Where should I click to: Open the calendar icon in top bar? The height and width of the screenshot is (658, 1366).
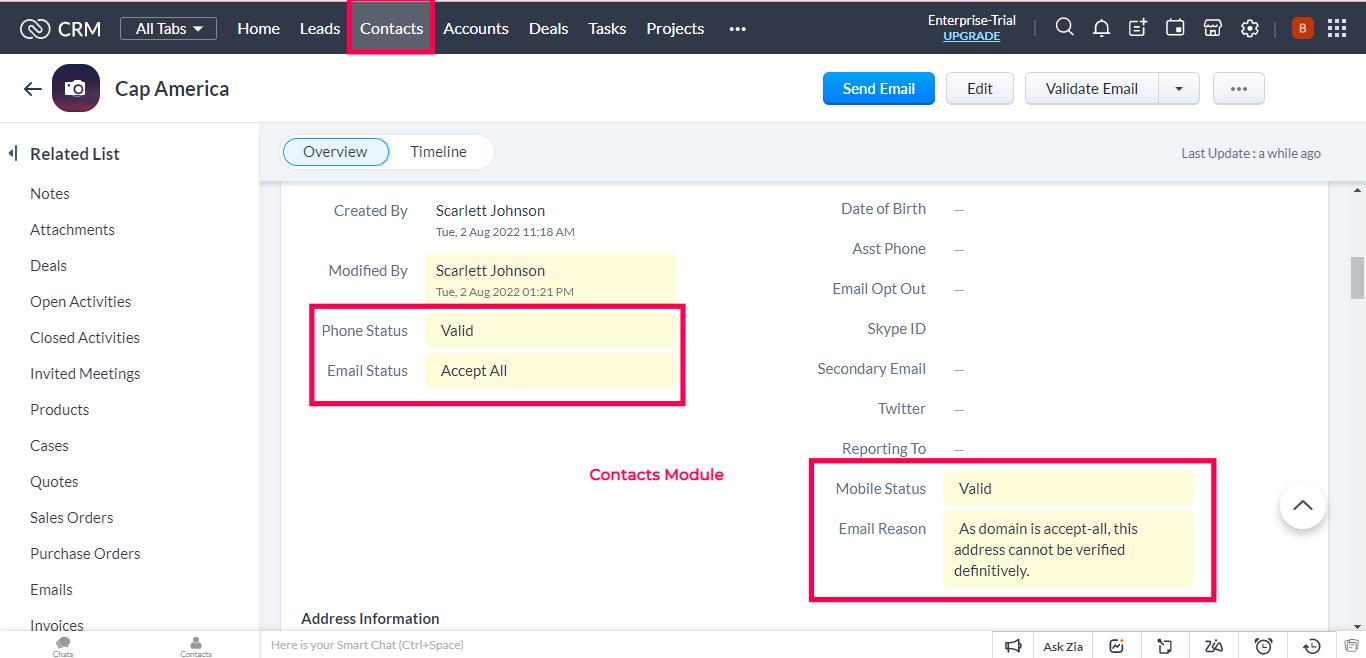coord(1175,28)
